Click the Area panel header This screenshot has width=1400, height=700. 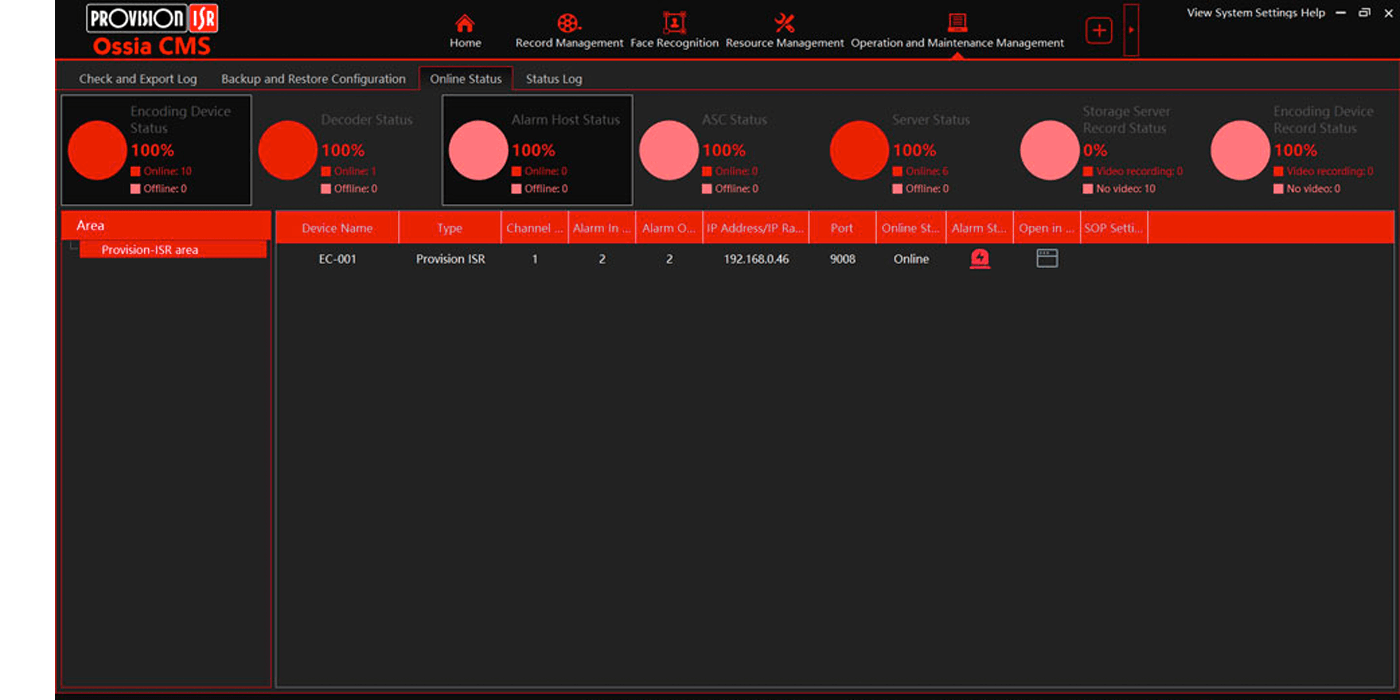click(166, 225)
